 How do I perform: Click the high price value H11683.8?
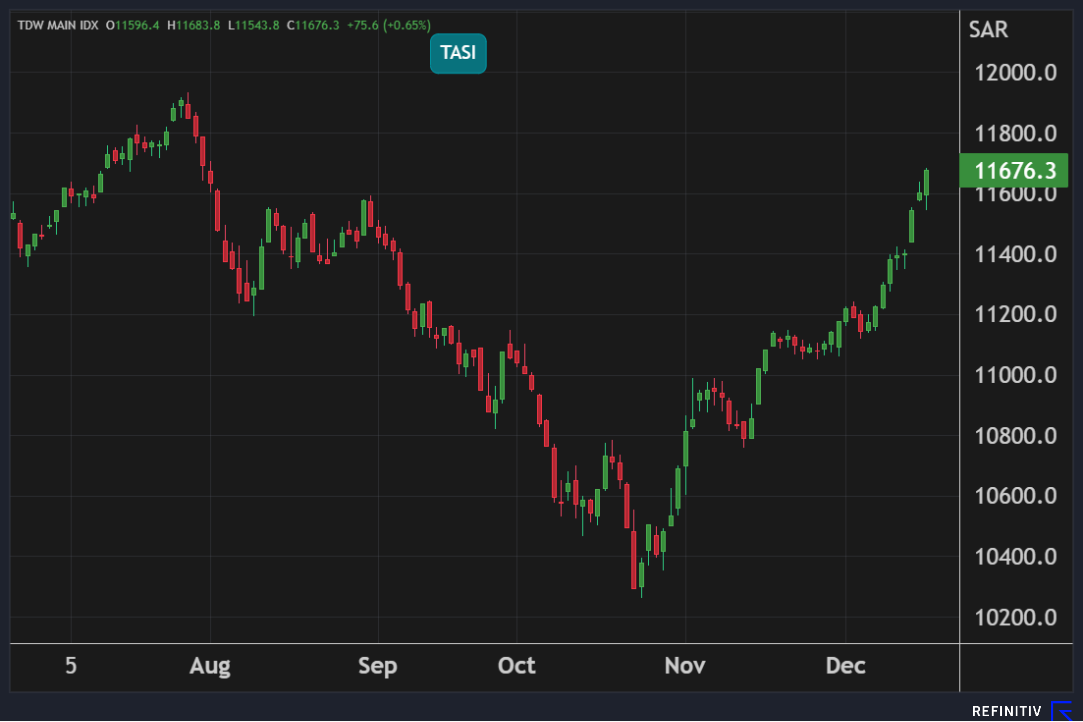(x=195, y=25)
